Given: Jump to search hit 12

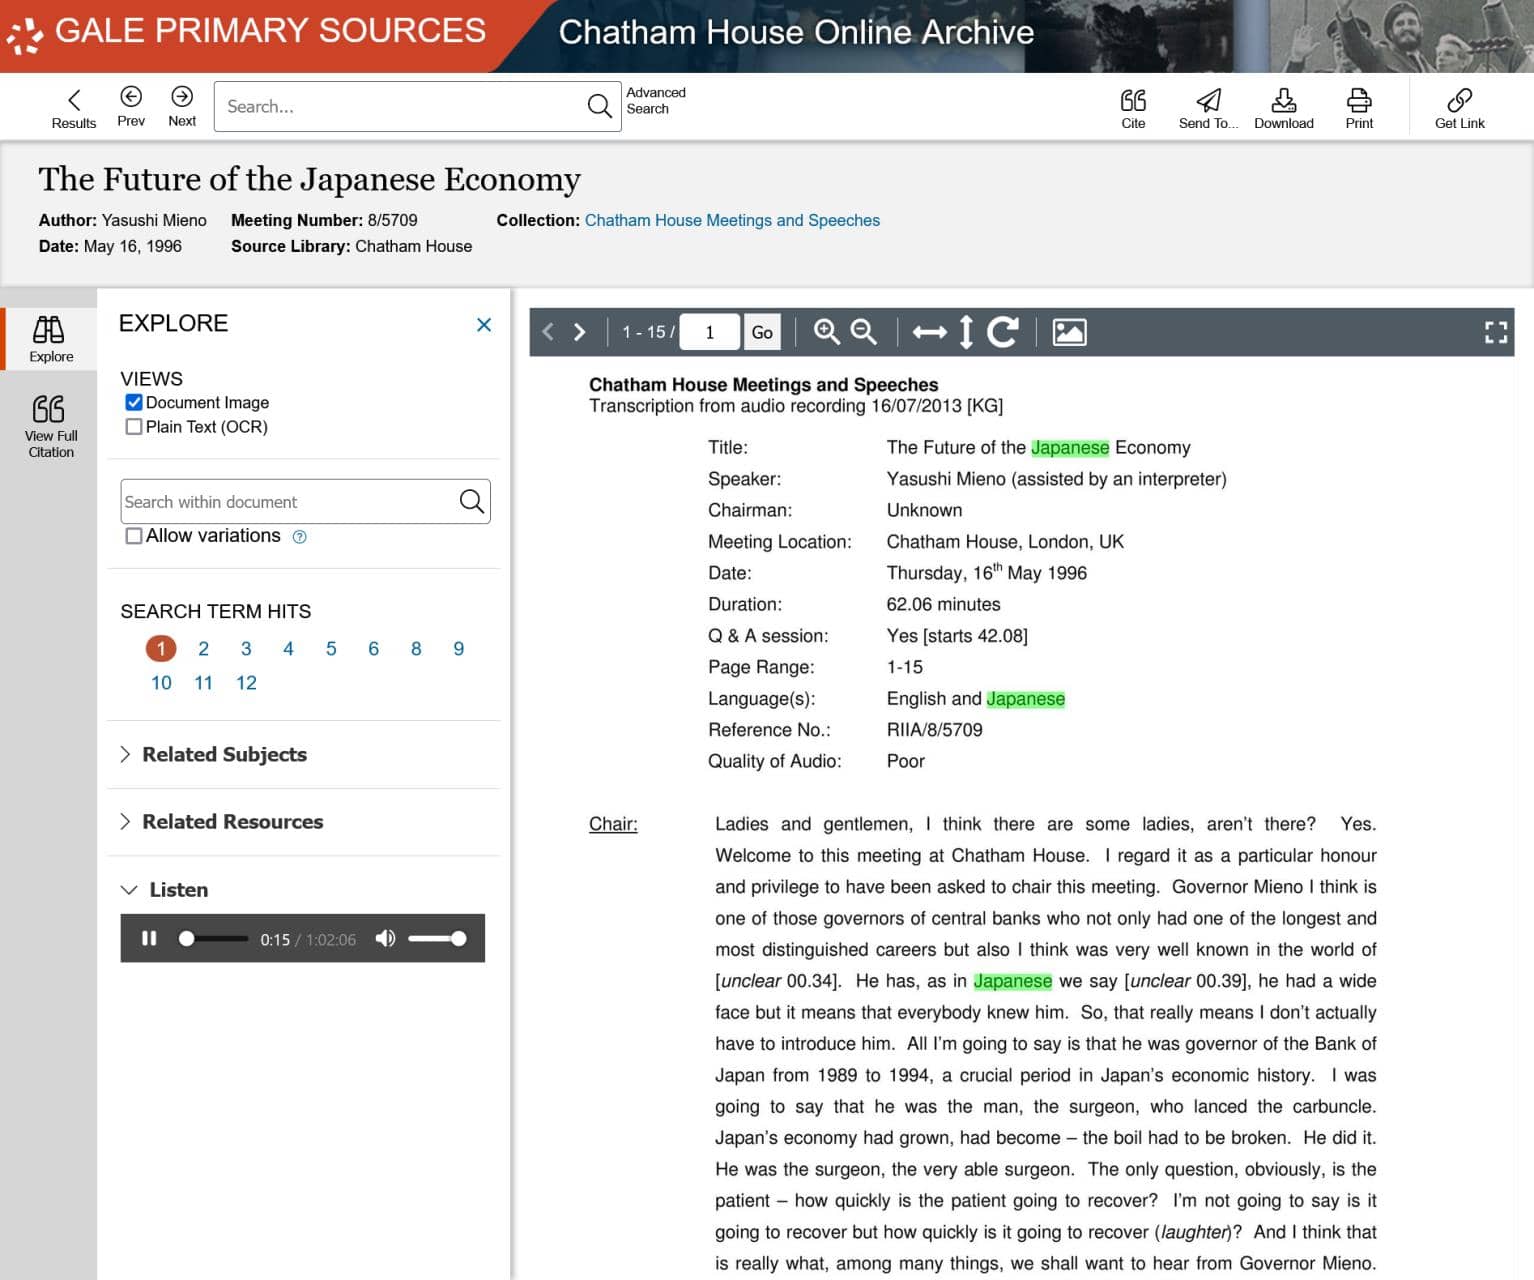Looking at the screenshot, I should (x=246, y=682).
